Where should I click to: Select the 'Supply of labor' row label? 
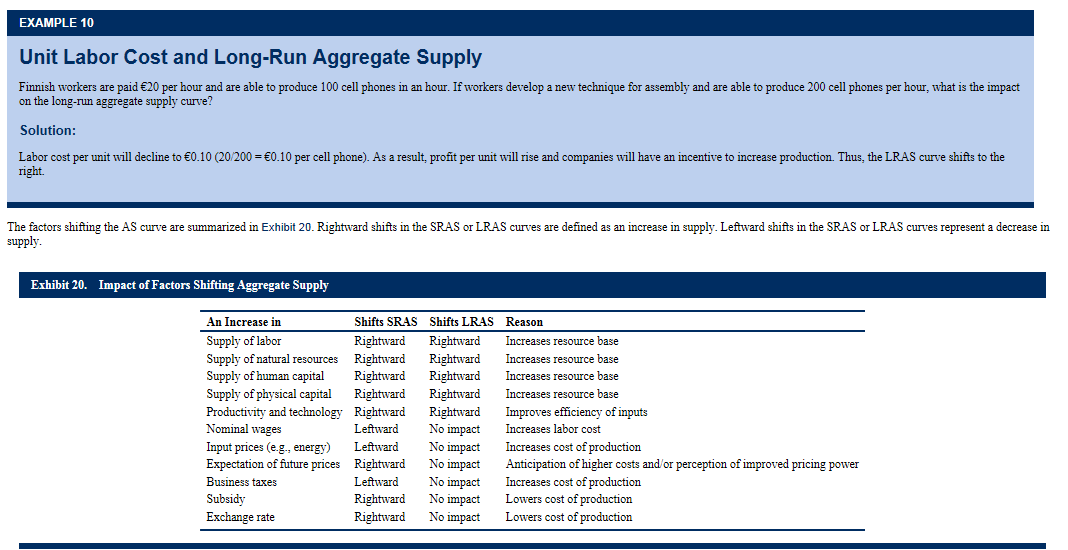(244, 341)
